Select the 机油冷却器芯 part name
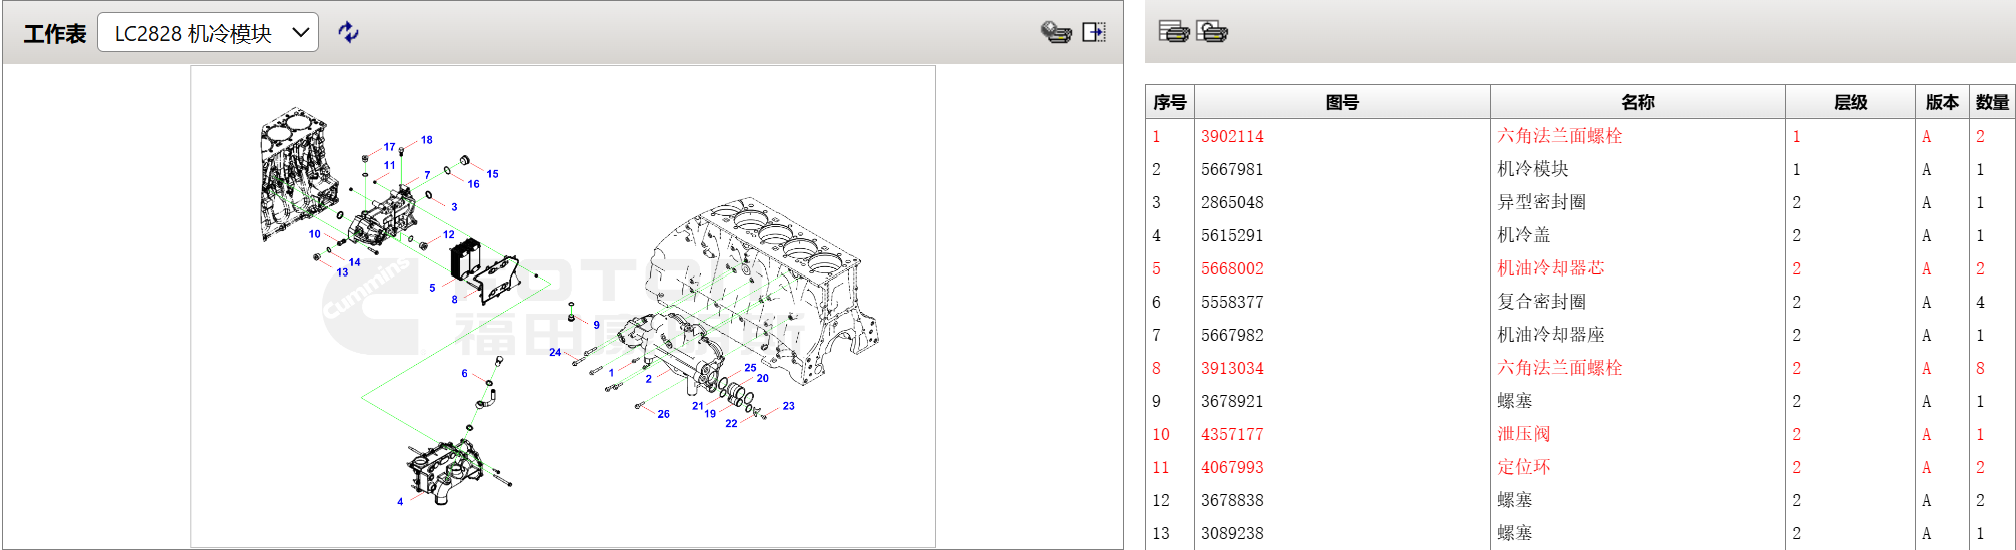This screenshot has width=2016, height=550. (1550, 268)
